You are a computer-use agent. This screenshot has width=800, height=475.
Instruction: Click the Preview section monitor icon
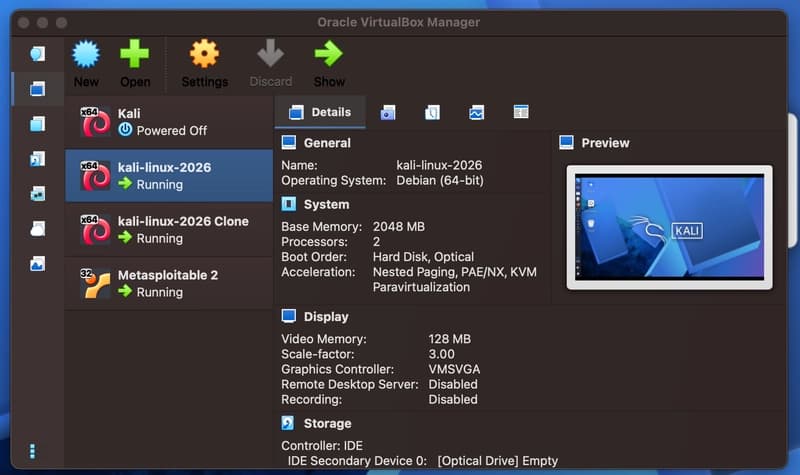click(566, 142)
